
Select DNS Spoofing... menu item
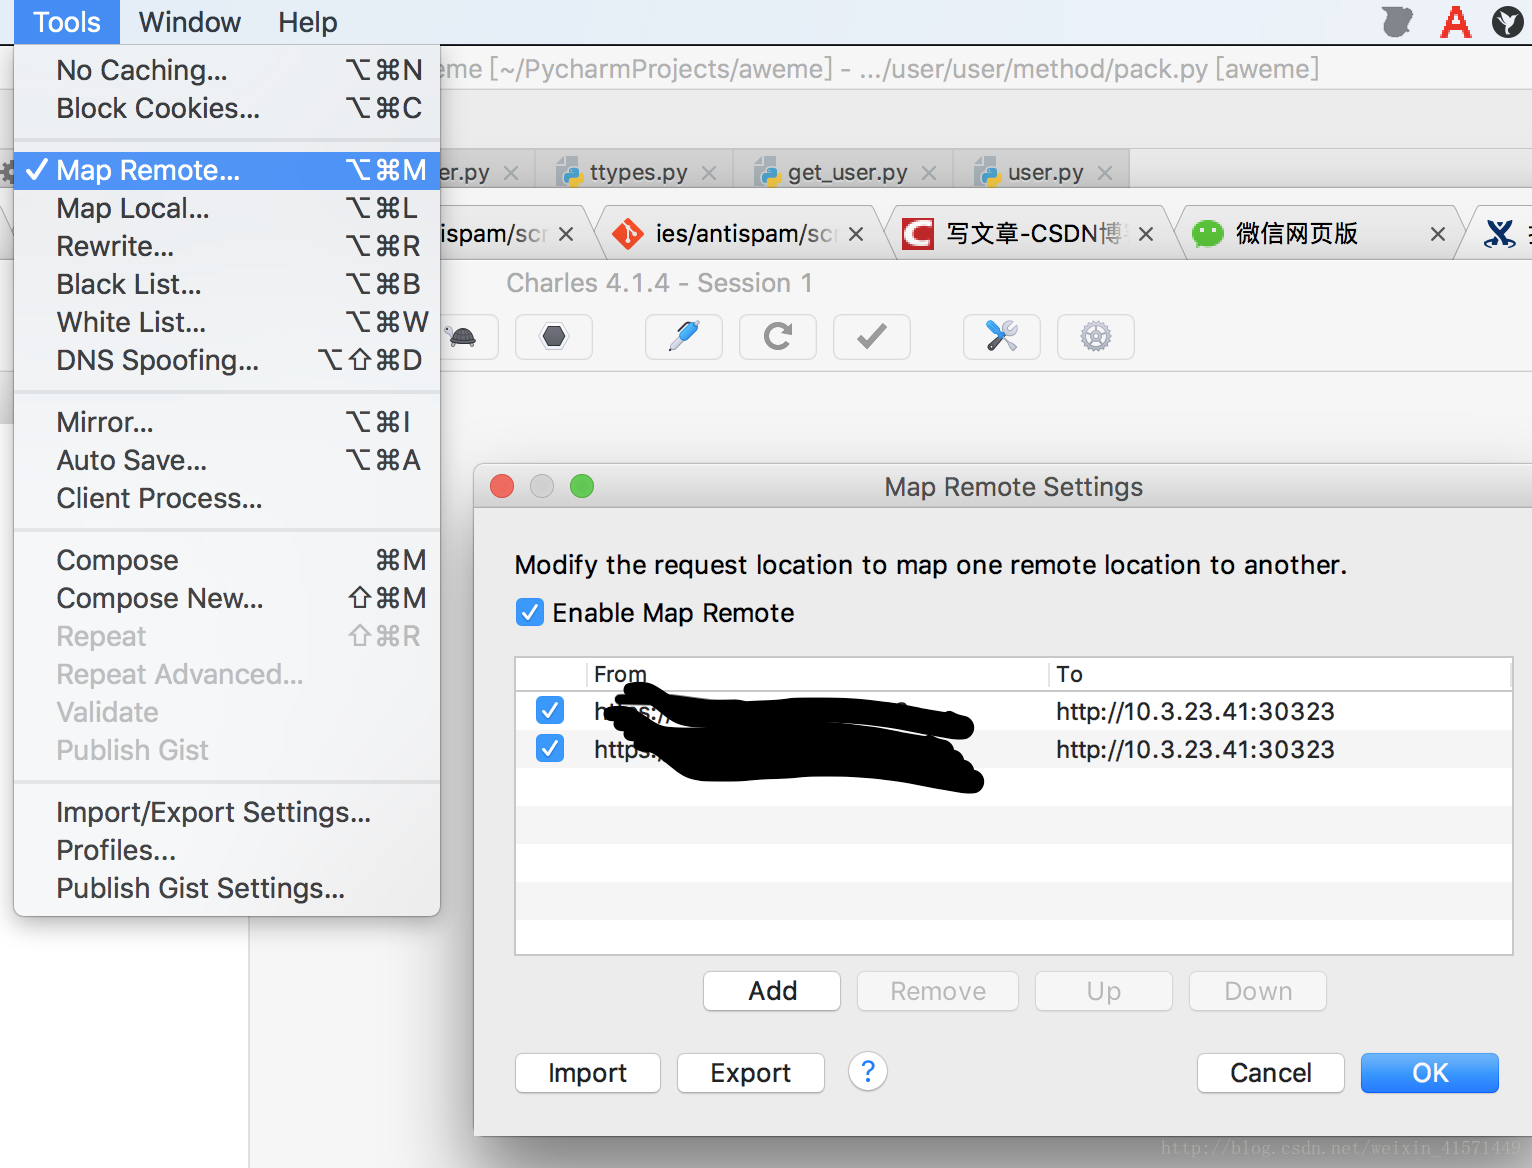click(227, 360)
